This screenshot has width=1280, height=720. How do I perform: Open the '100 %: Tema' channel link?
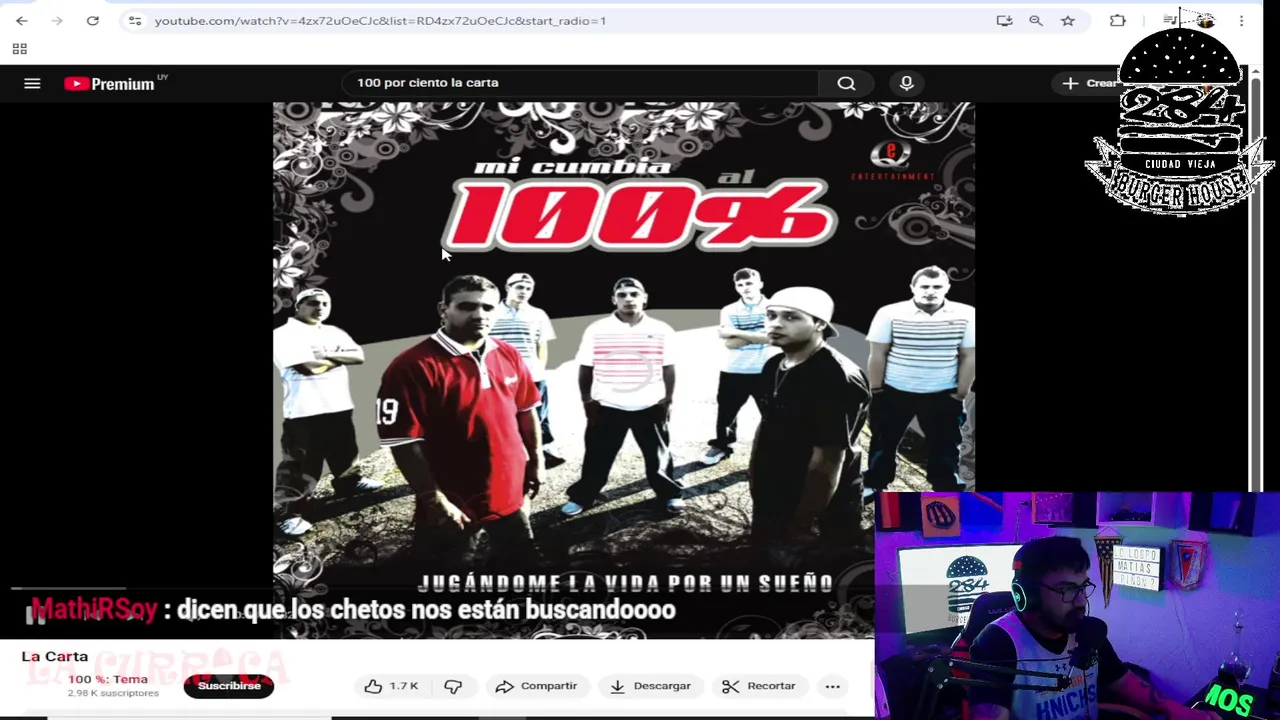click(107, 679)
